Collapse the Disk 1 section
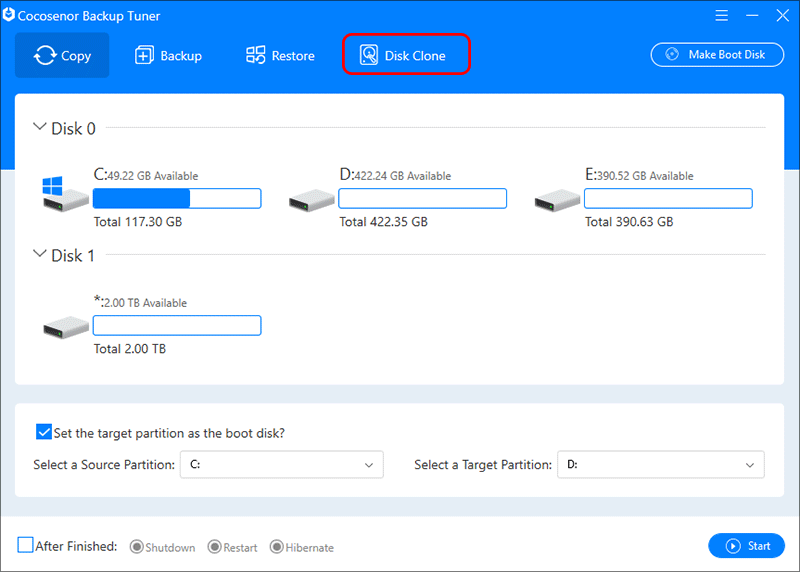 pos(39,254)
